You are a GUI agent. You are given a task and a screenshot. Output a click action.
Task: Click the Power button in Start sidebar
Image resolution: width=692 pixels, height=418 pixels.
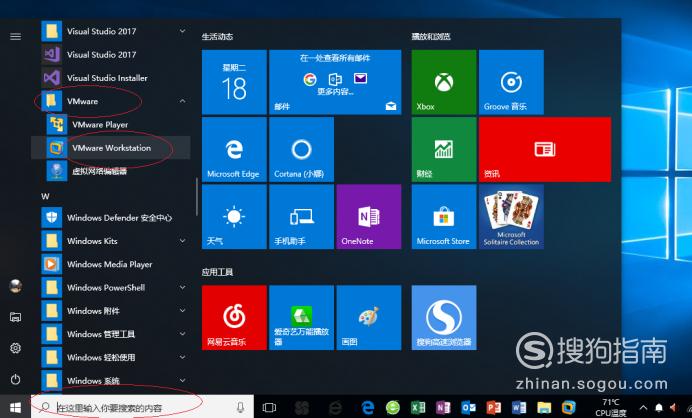tap(15, 380)
